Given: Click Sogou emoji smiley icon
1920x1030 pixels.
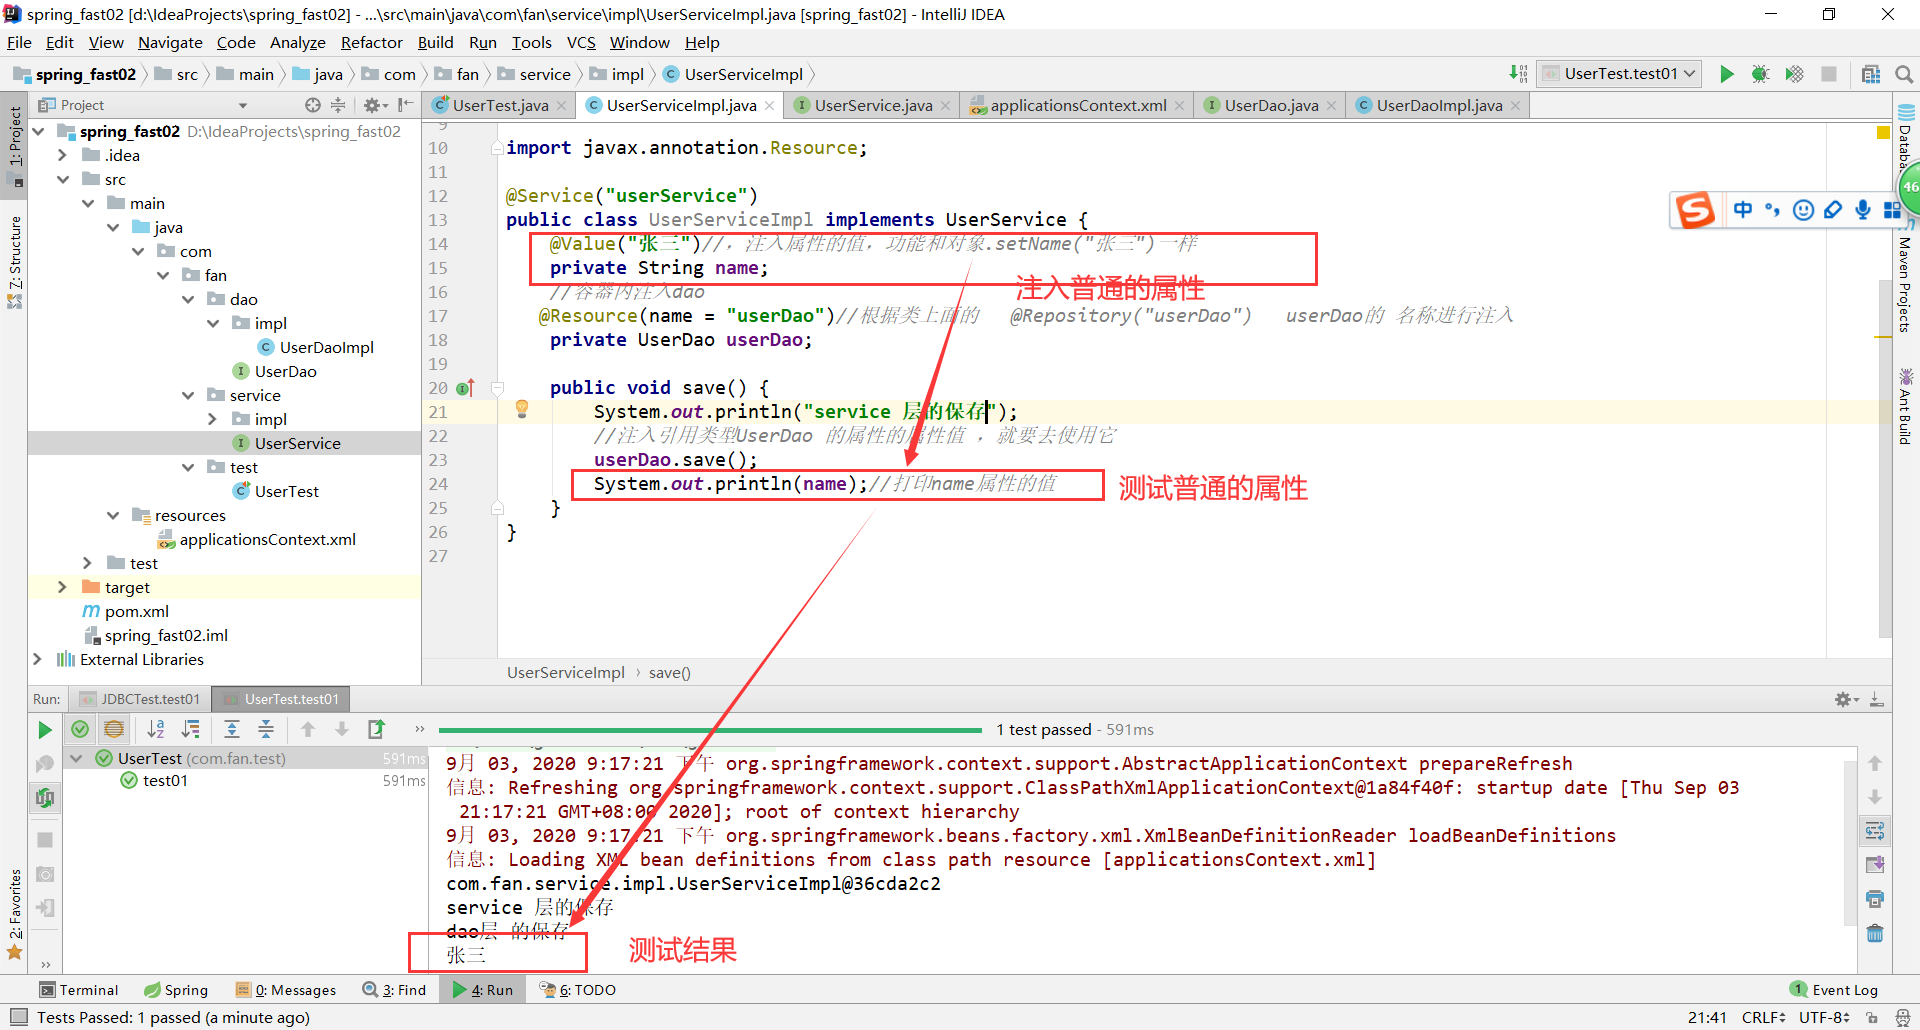Looking at the screenshot, I should pos(1803,210).
